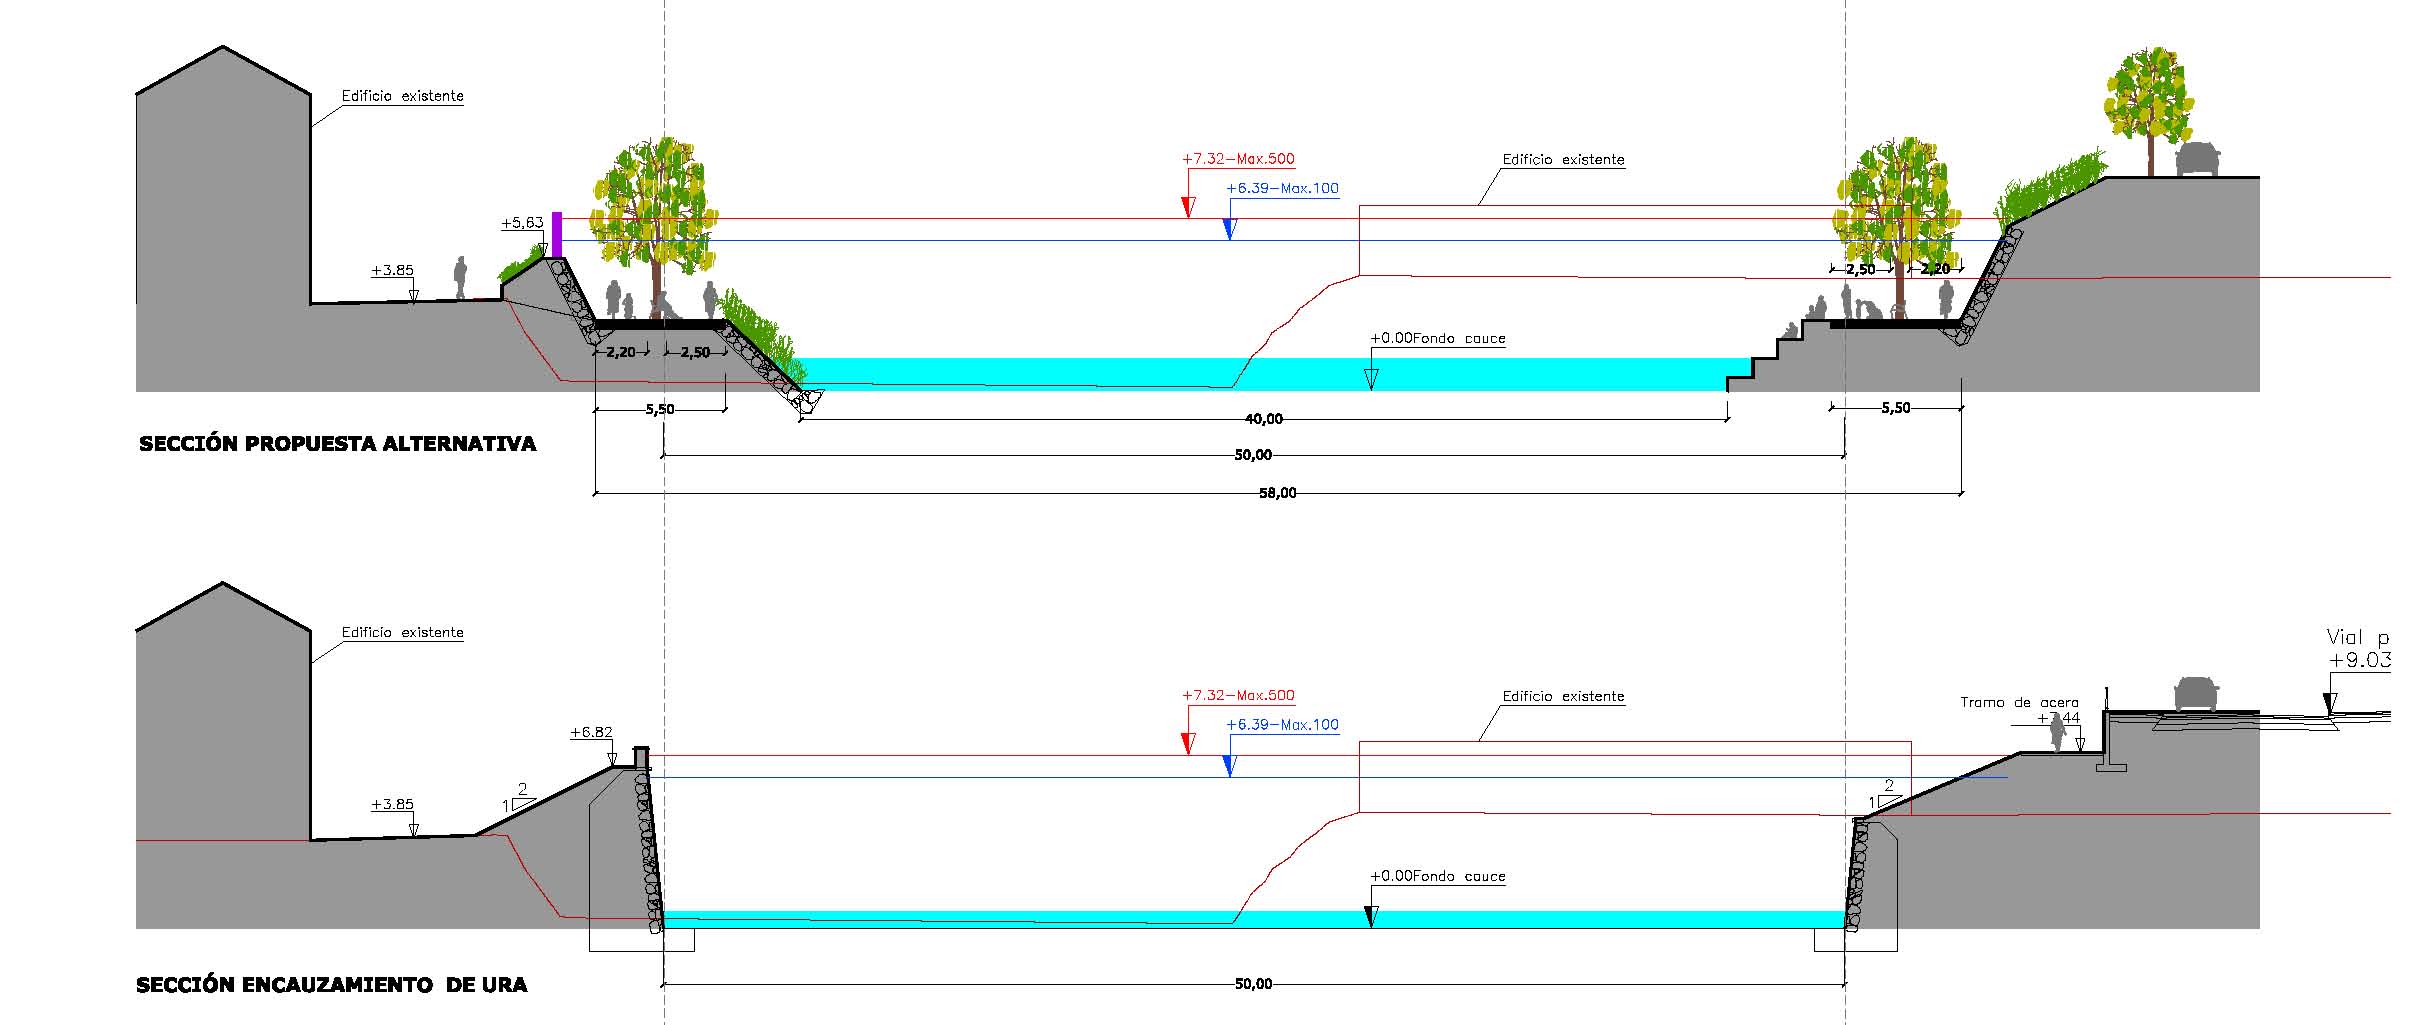Viewport: 2431px width, 1025px height.
Task: Click the black Fondo cauce arrow, lower section
Action: click(x=1370, y=916)
